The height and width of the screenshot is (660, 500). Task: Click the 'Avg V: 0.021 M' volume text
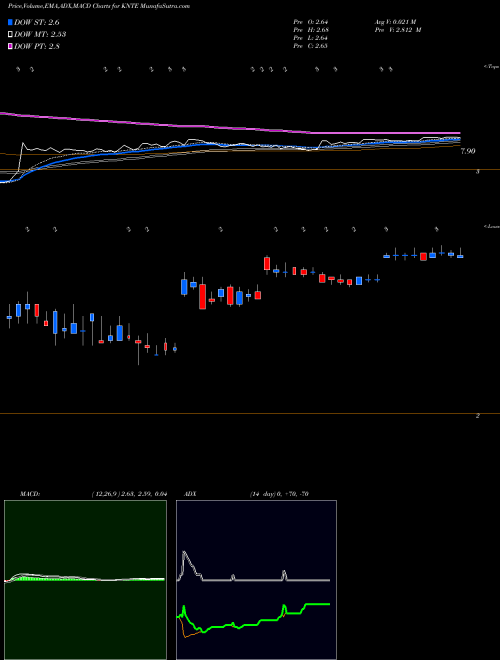[x=395, y=21]
